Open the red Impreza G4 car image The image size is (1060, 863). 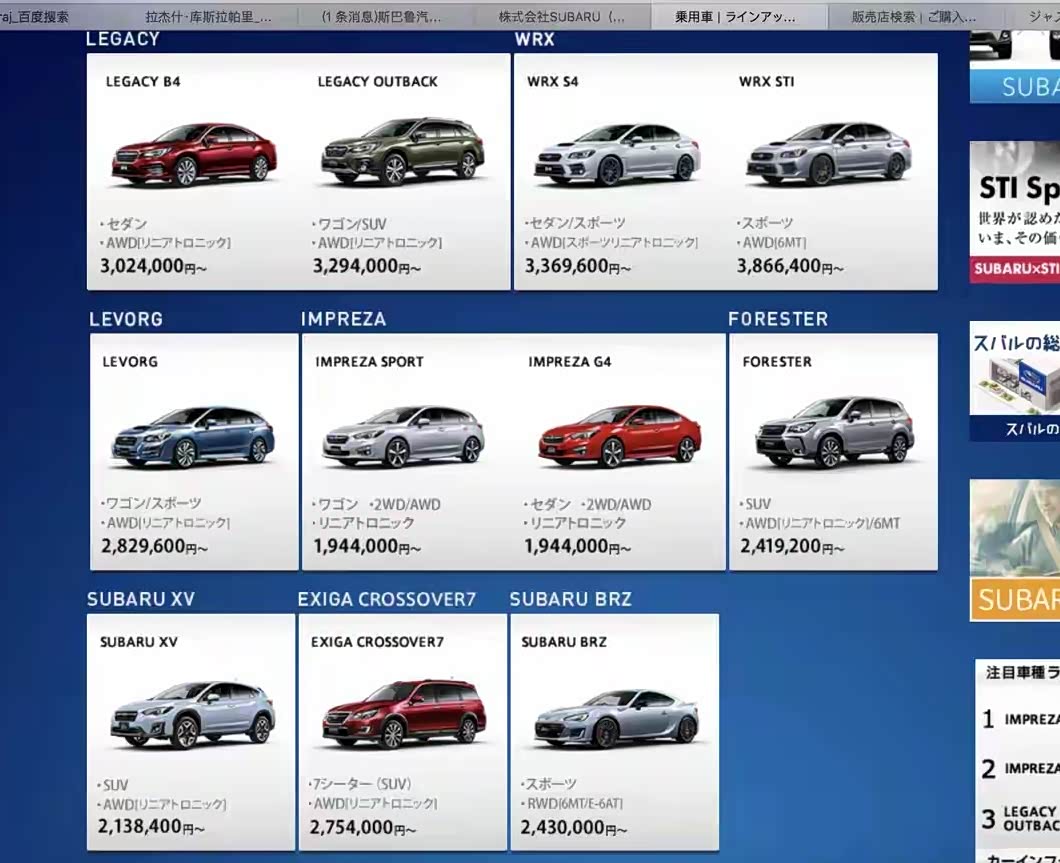click(620, 437)
